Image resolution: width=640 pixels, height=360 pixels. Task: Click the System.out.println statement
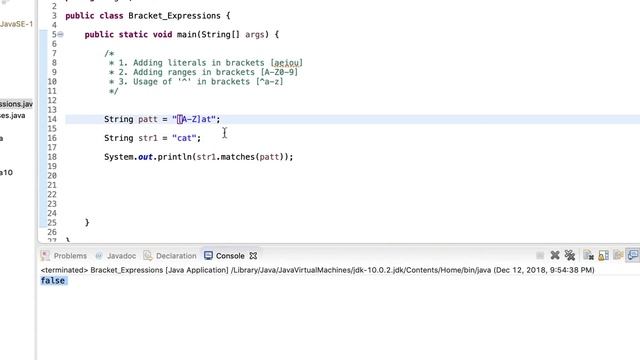coord(198,157)
